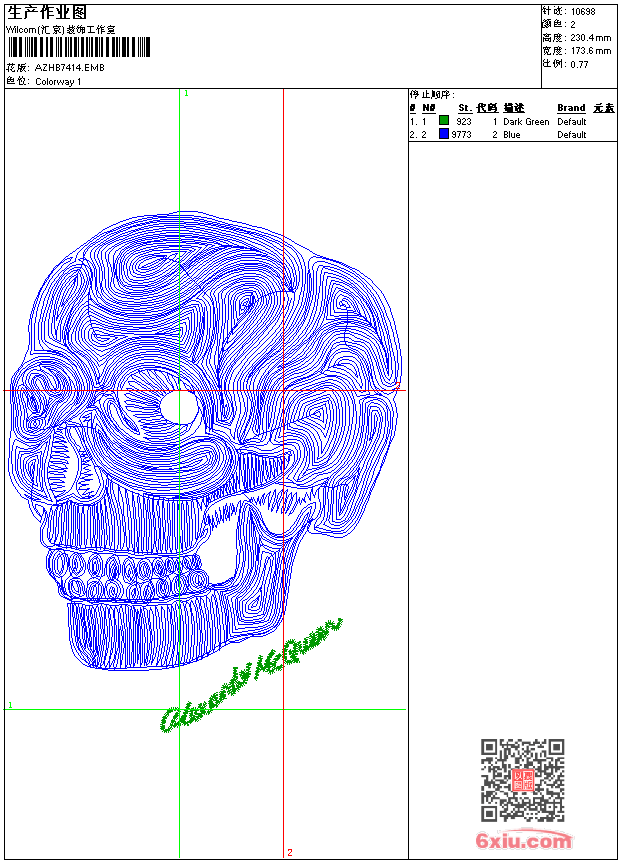Screen dimensions: 620x860
Task: Click the 6xiu.com watermark logo
Action: click(x=524, y=841)
